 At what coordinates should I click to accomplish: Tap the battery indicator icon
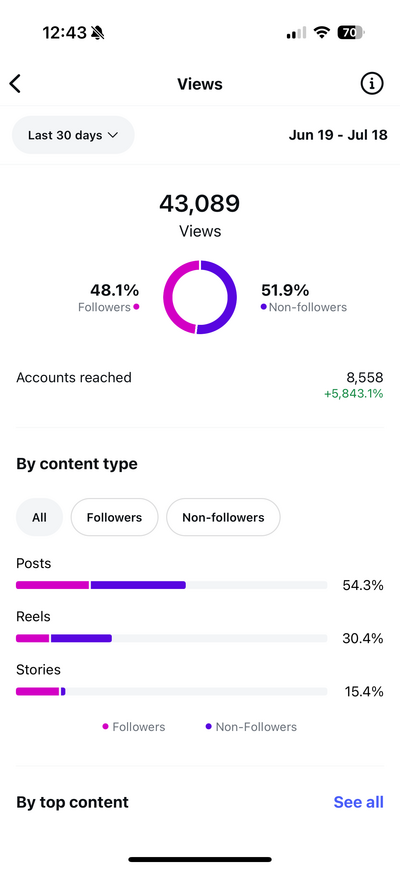tap(351, 33)
